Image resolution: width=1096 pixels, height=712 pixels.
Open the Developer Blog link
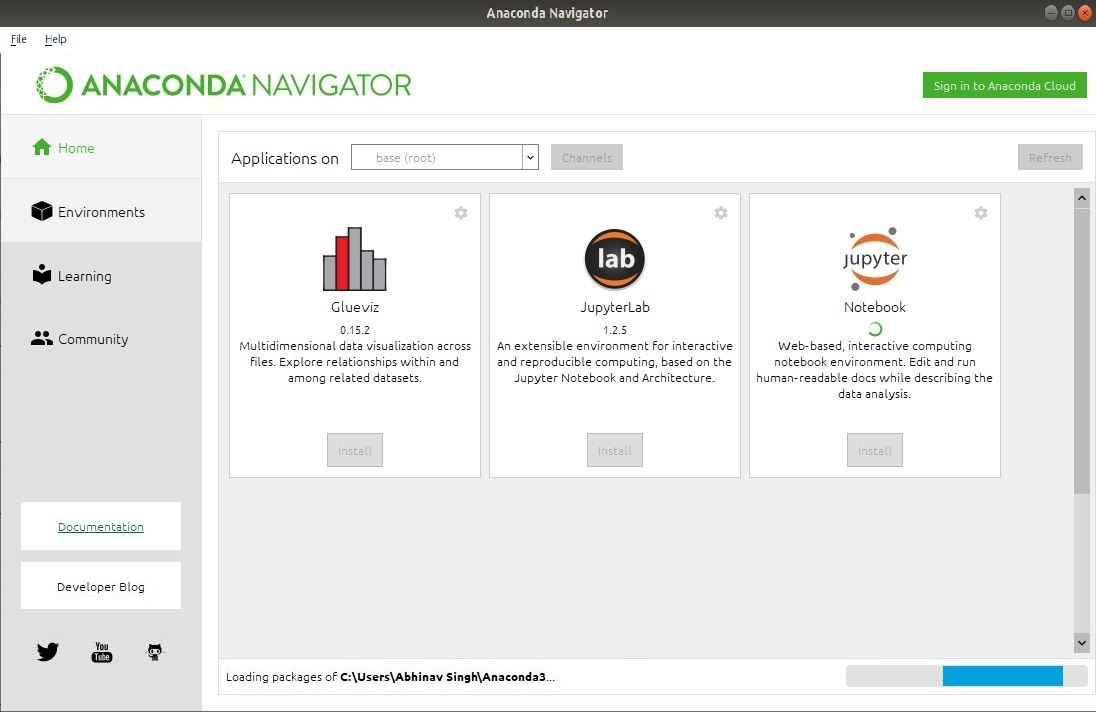click(x=101, y=586)
